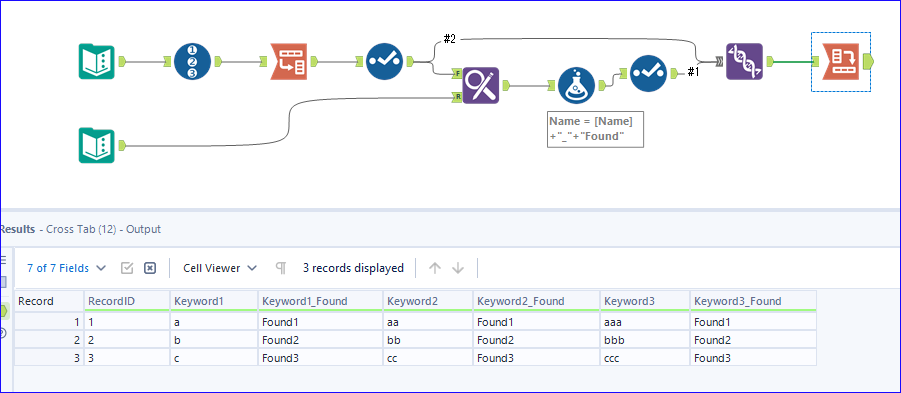The height and width of the screenshot is (393, 901).
Task: Select cell 'c' under Keyword1
Action: (x=214, y=357)
